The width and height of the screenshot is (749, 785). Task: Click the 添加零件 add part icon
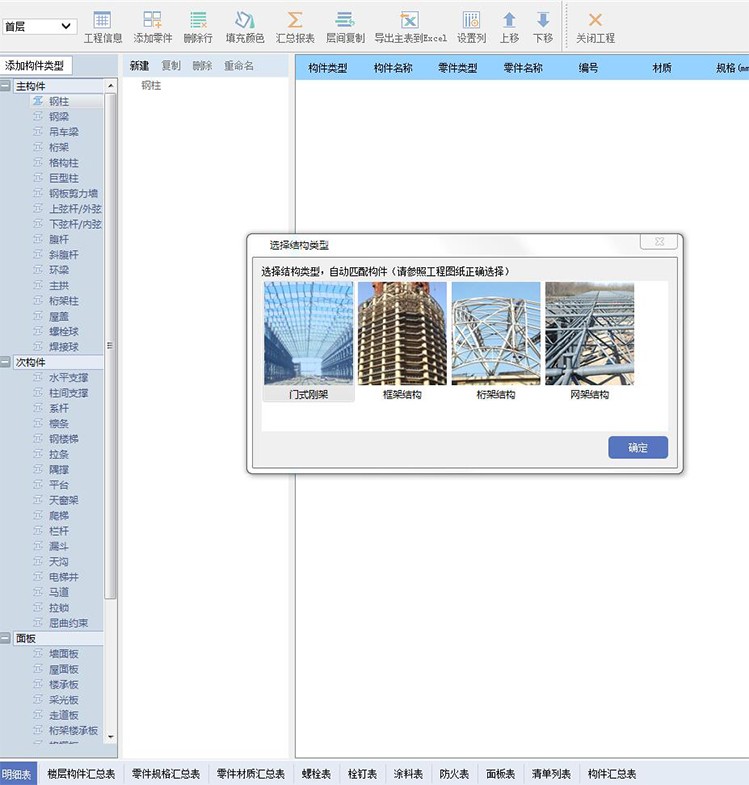152,27
